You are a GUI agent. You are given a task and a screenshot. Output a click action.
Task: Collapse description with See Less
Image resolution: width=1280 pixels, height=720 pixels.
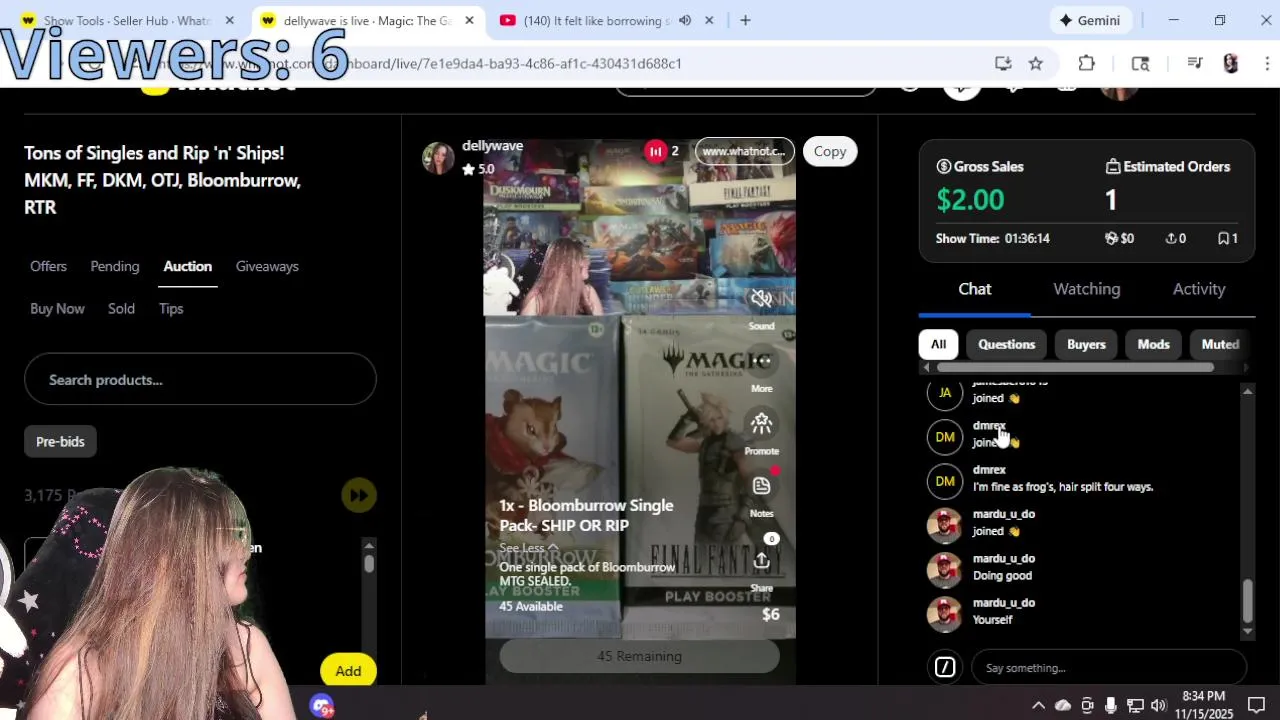pos(527,548)
